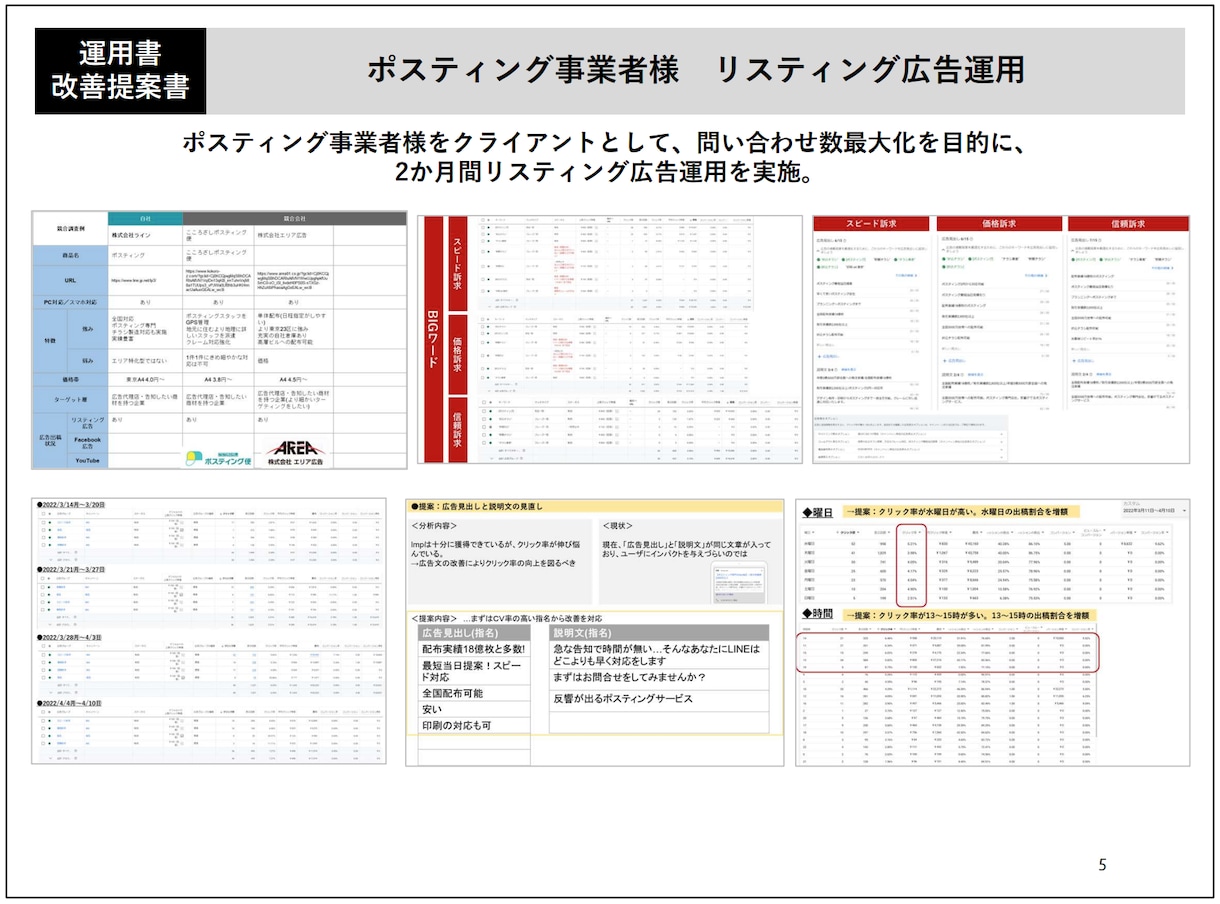Click the A4 3.8円〜 price cell

[x=219, y=381]
